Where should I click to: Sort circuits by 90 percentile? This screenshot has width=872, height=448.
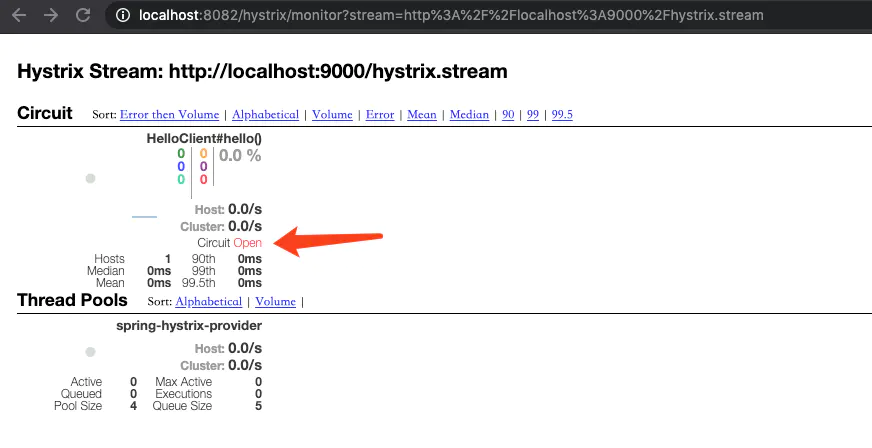pos(508,115)
